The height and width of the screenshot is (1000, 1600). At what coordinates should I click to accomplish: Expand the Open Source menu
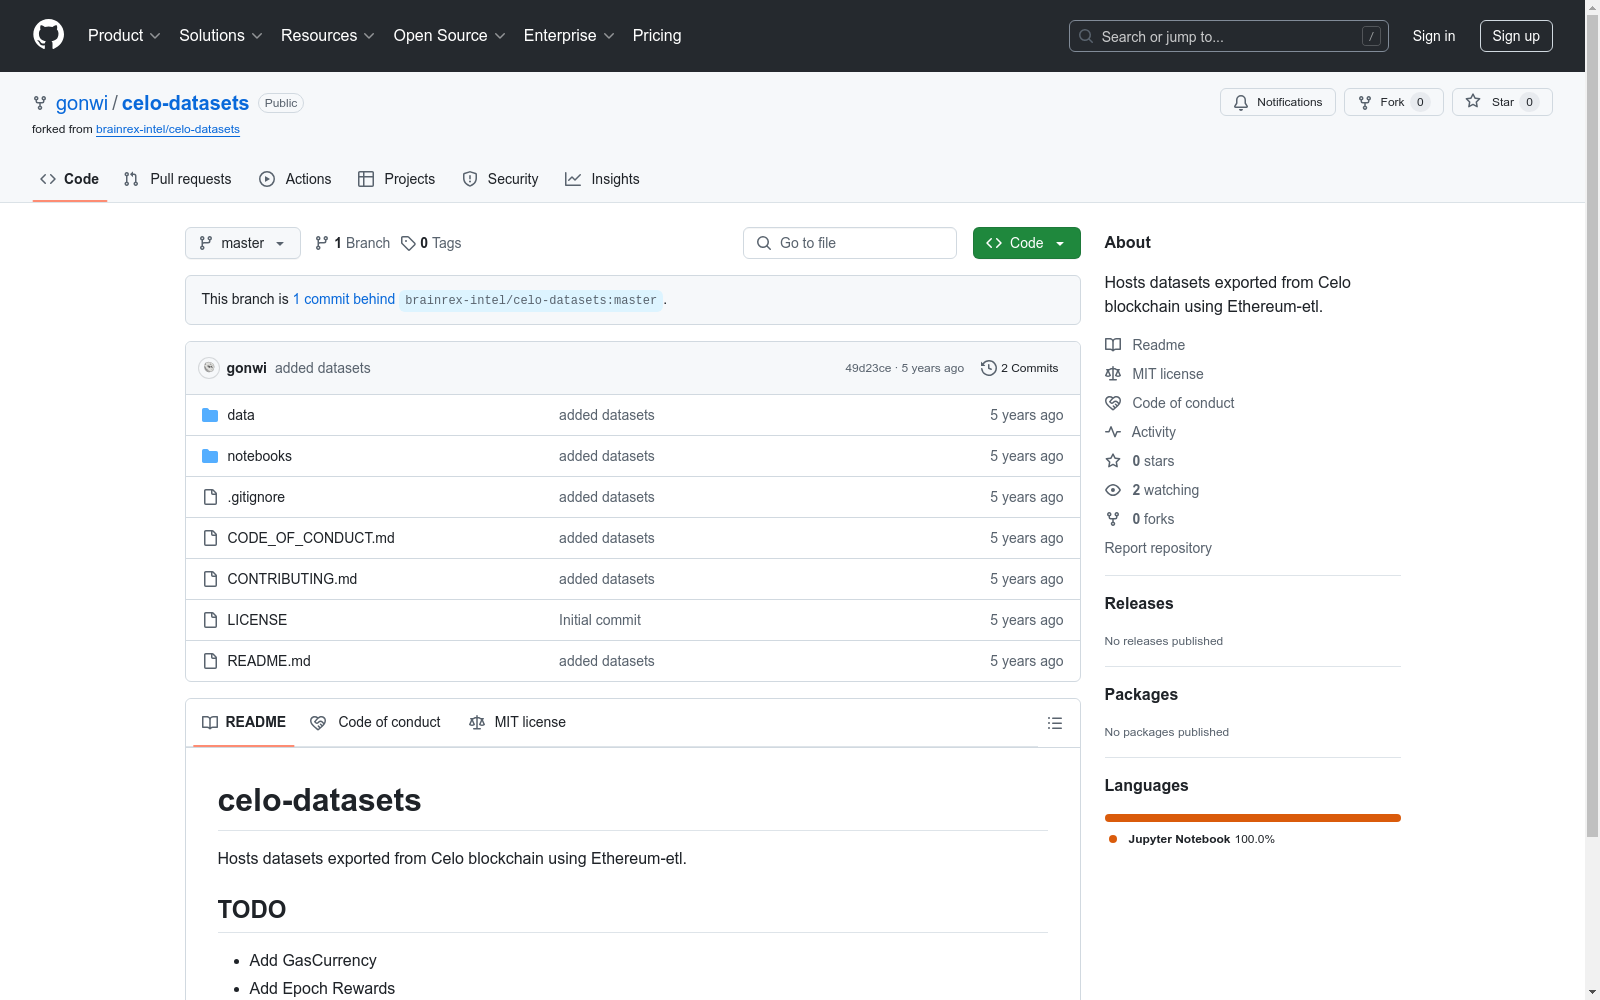[450, 35]
